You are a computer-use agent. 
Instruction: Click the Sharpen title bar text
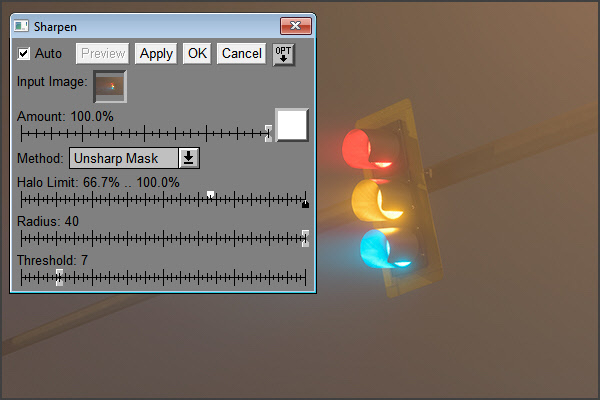tap(55, 27)
